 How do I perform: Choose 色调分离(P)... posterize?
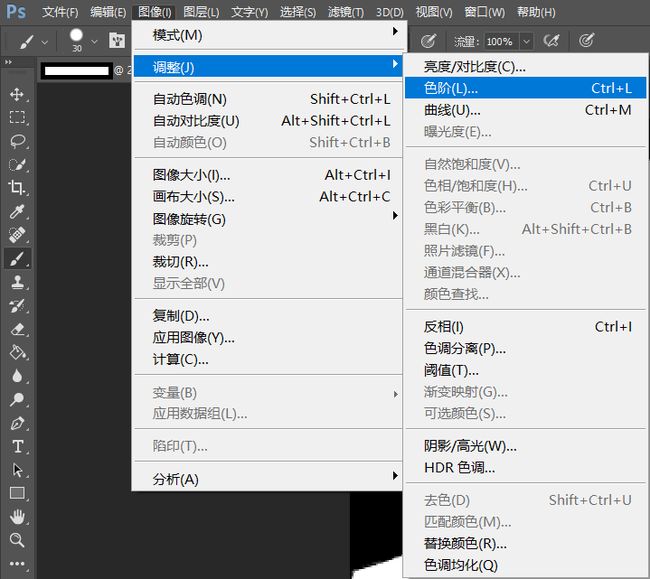click(525, 348)
